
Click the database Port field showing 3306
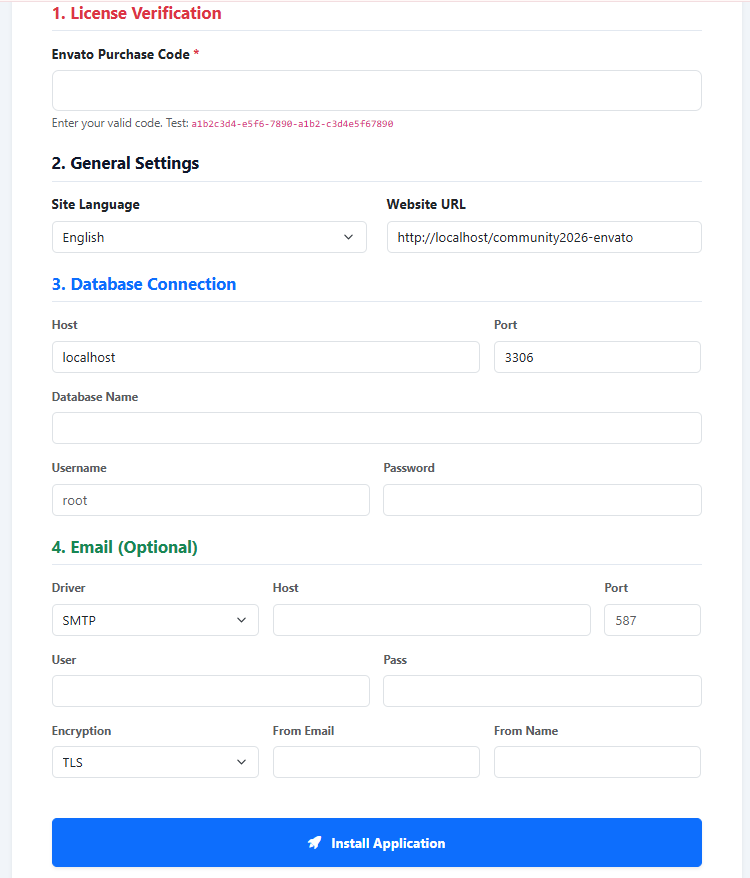click(597, 357)
